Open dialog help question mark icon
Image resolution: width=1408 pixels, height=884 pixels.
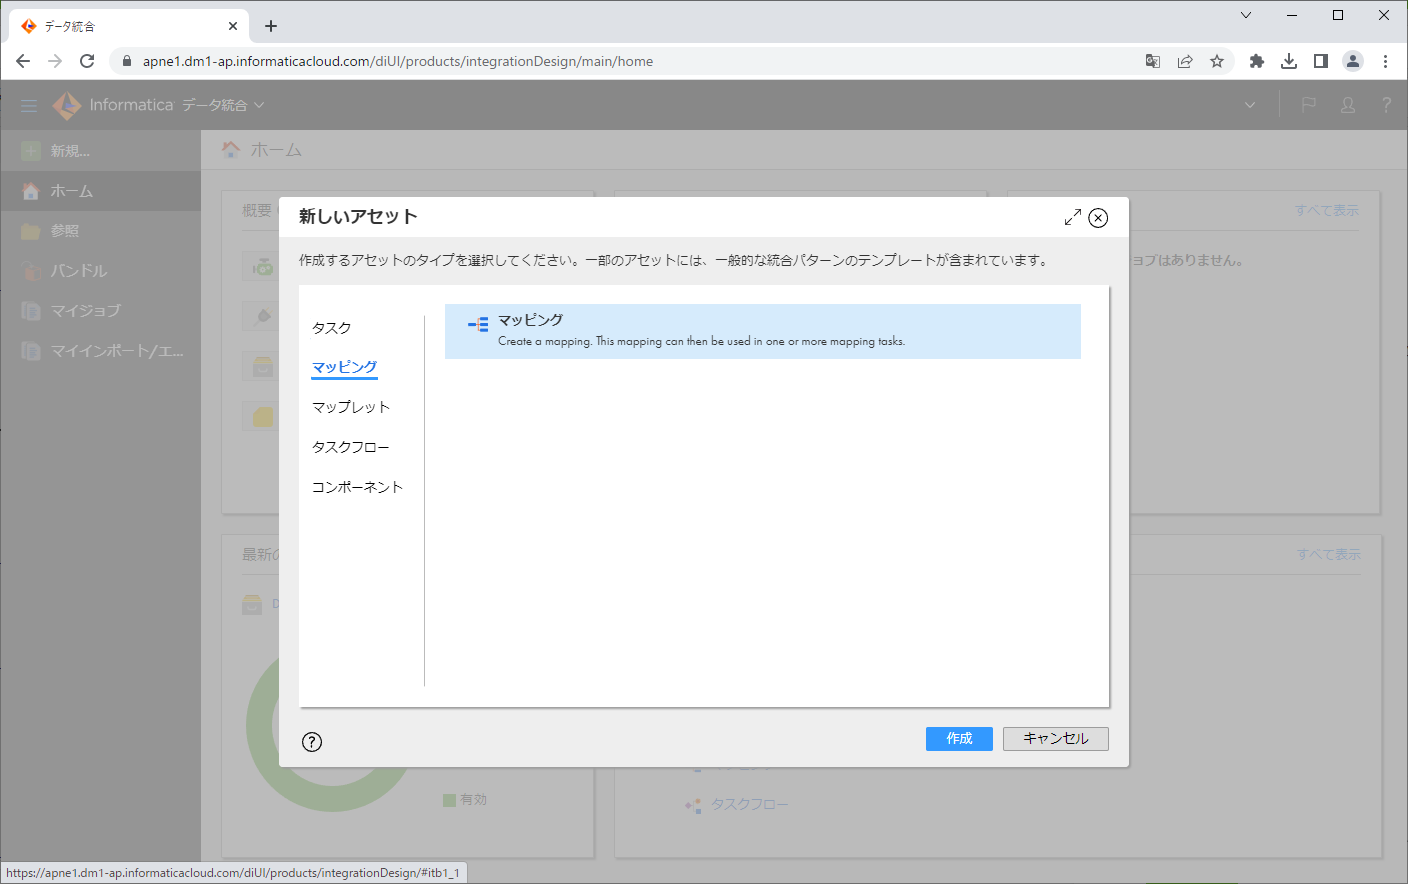click(312, 742)
